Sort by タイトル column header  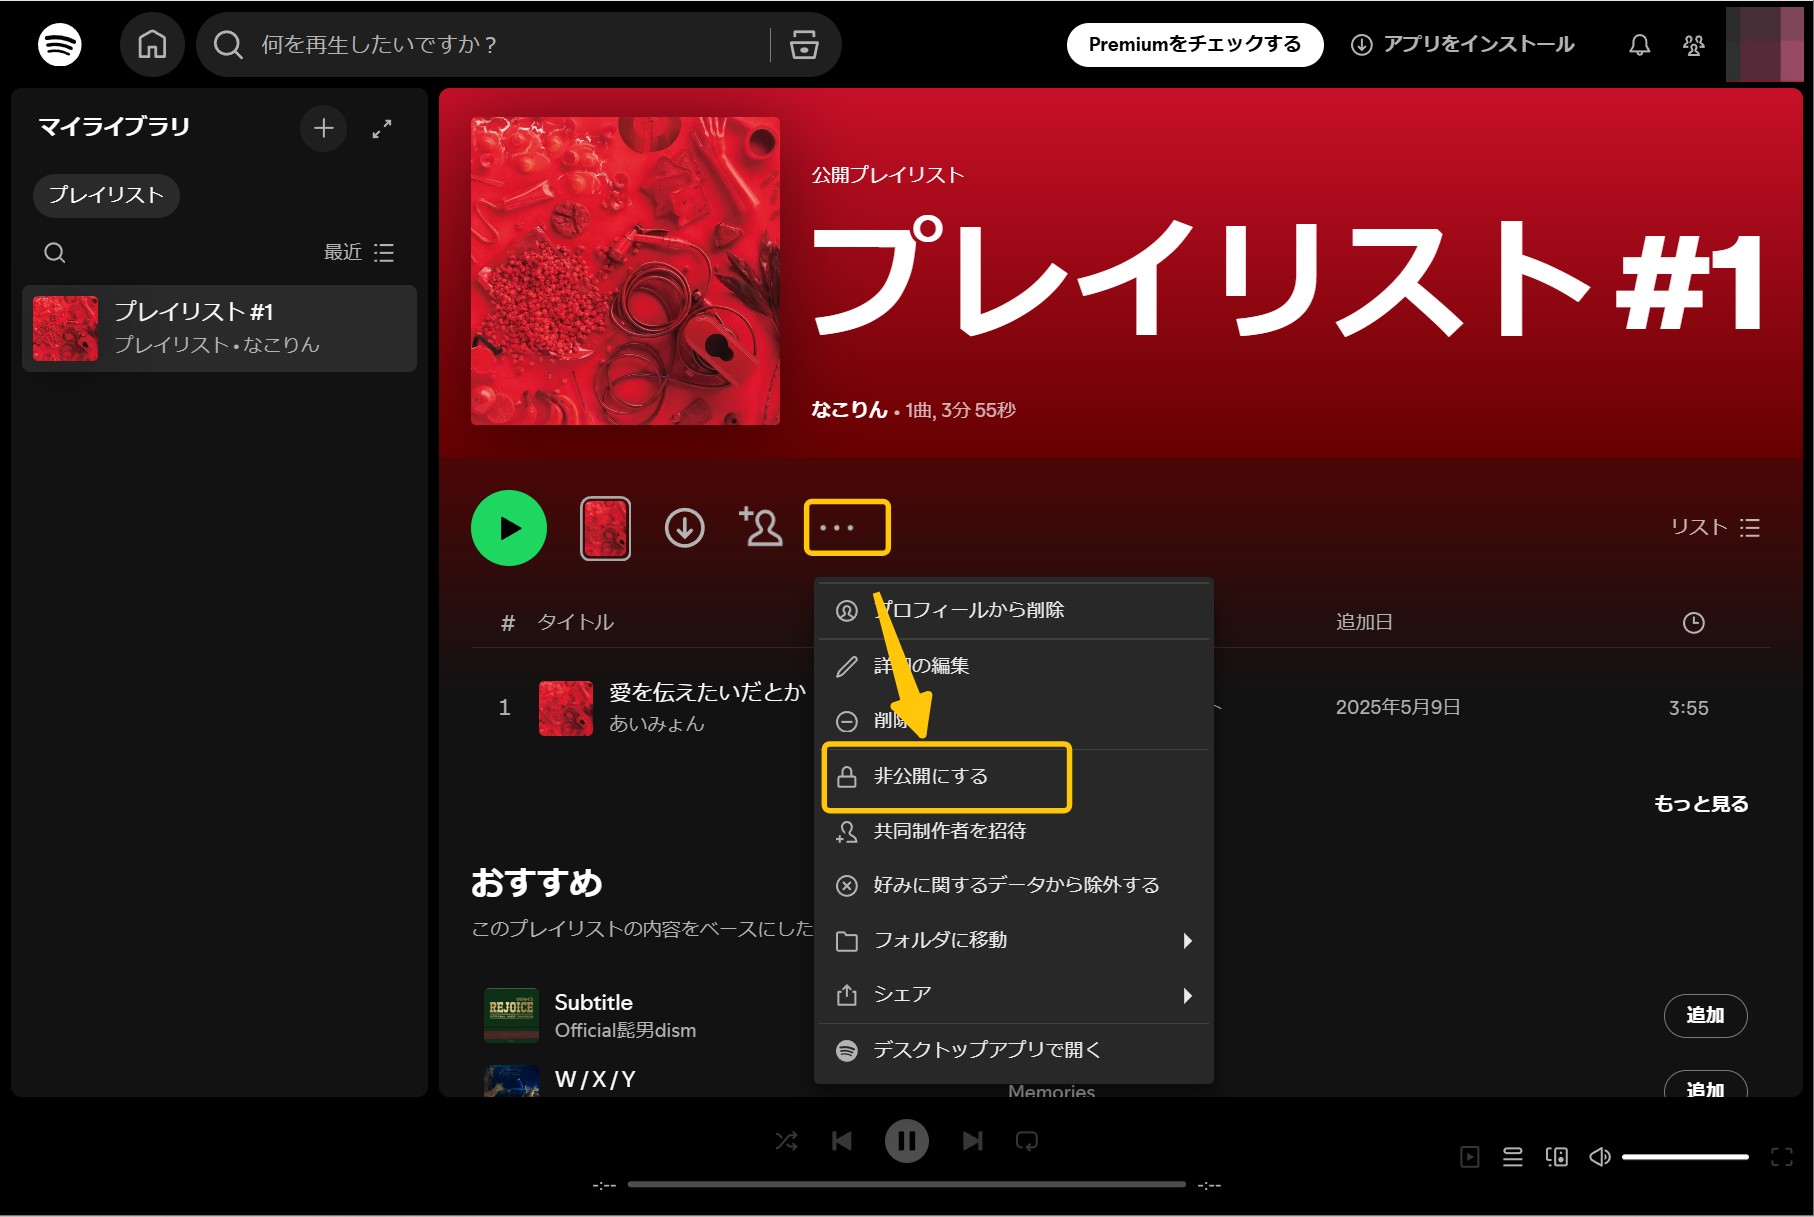pos(575,622)
